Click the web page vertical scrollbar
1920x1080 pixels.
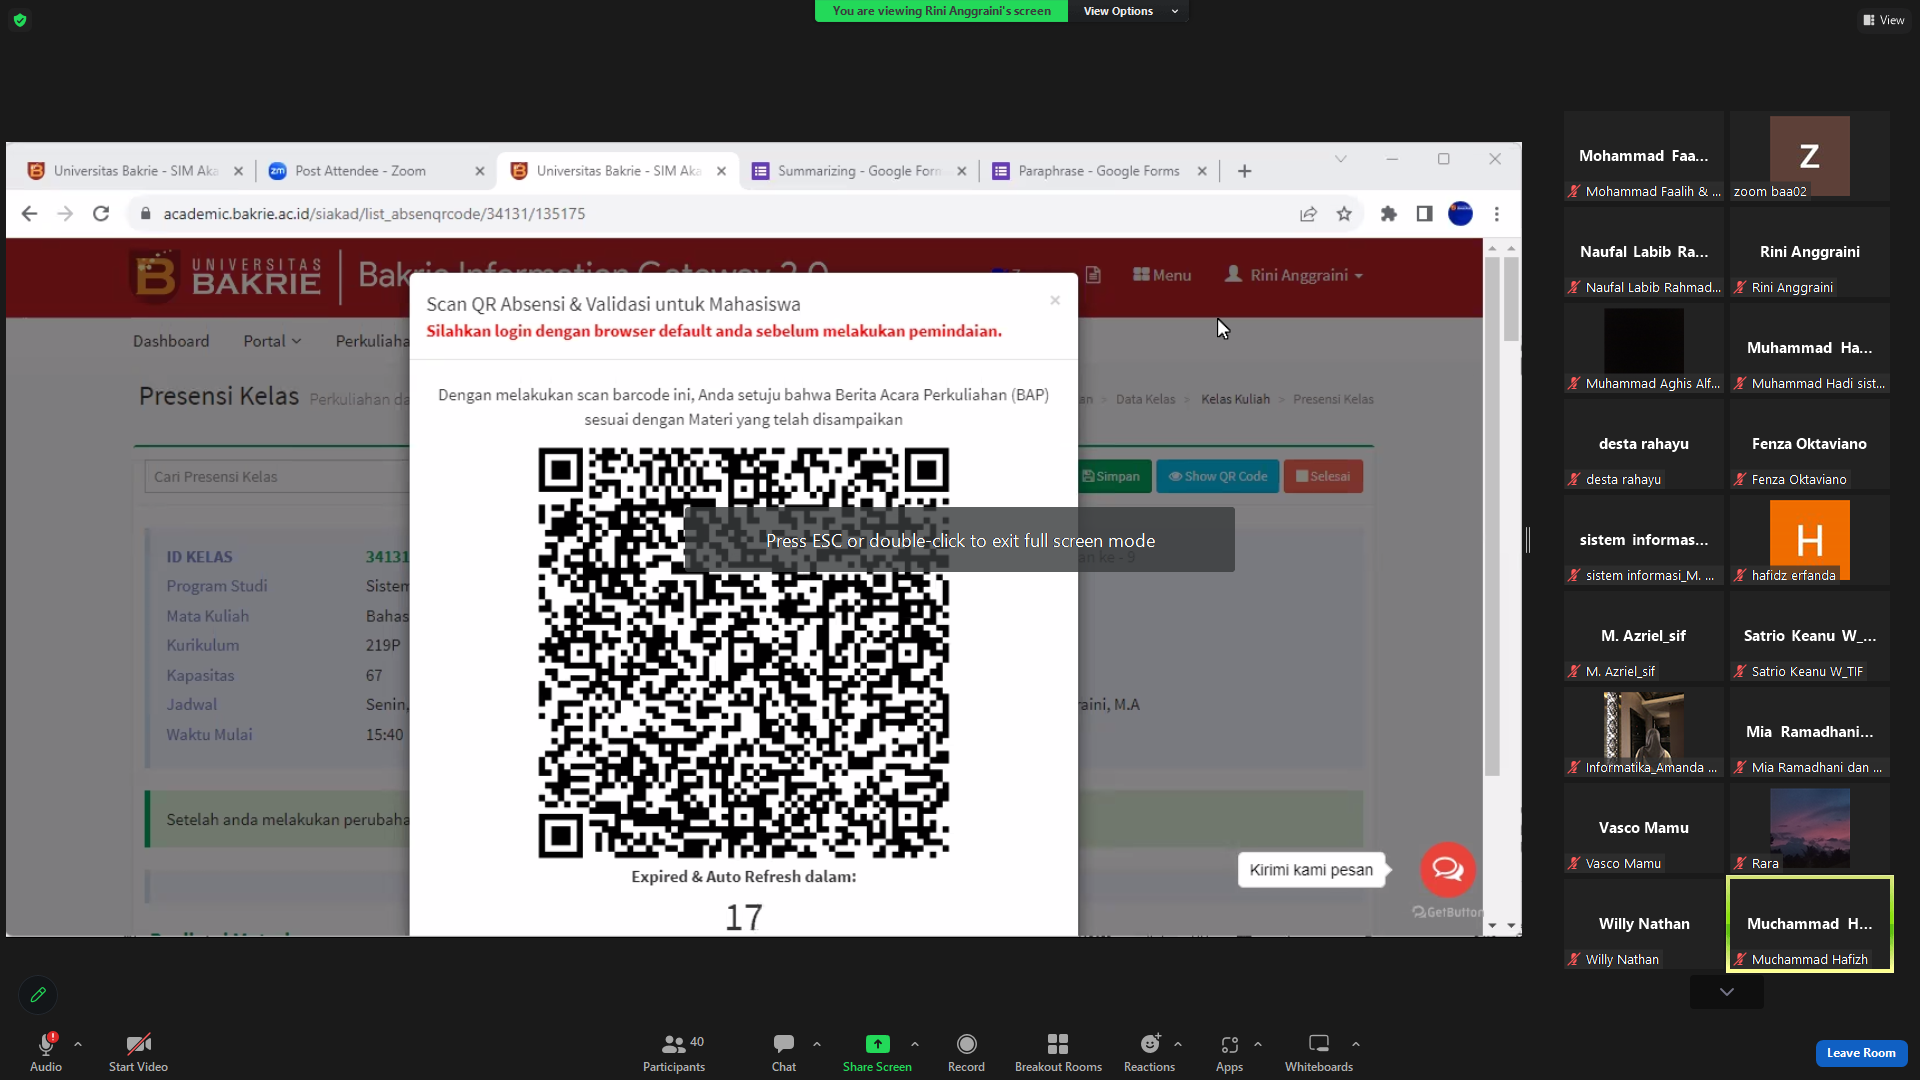pyautogui.click(x=1492, y=516)
